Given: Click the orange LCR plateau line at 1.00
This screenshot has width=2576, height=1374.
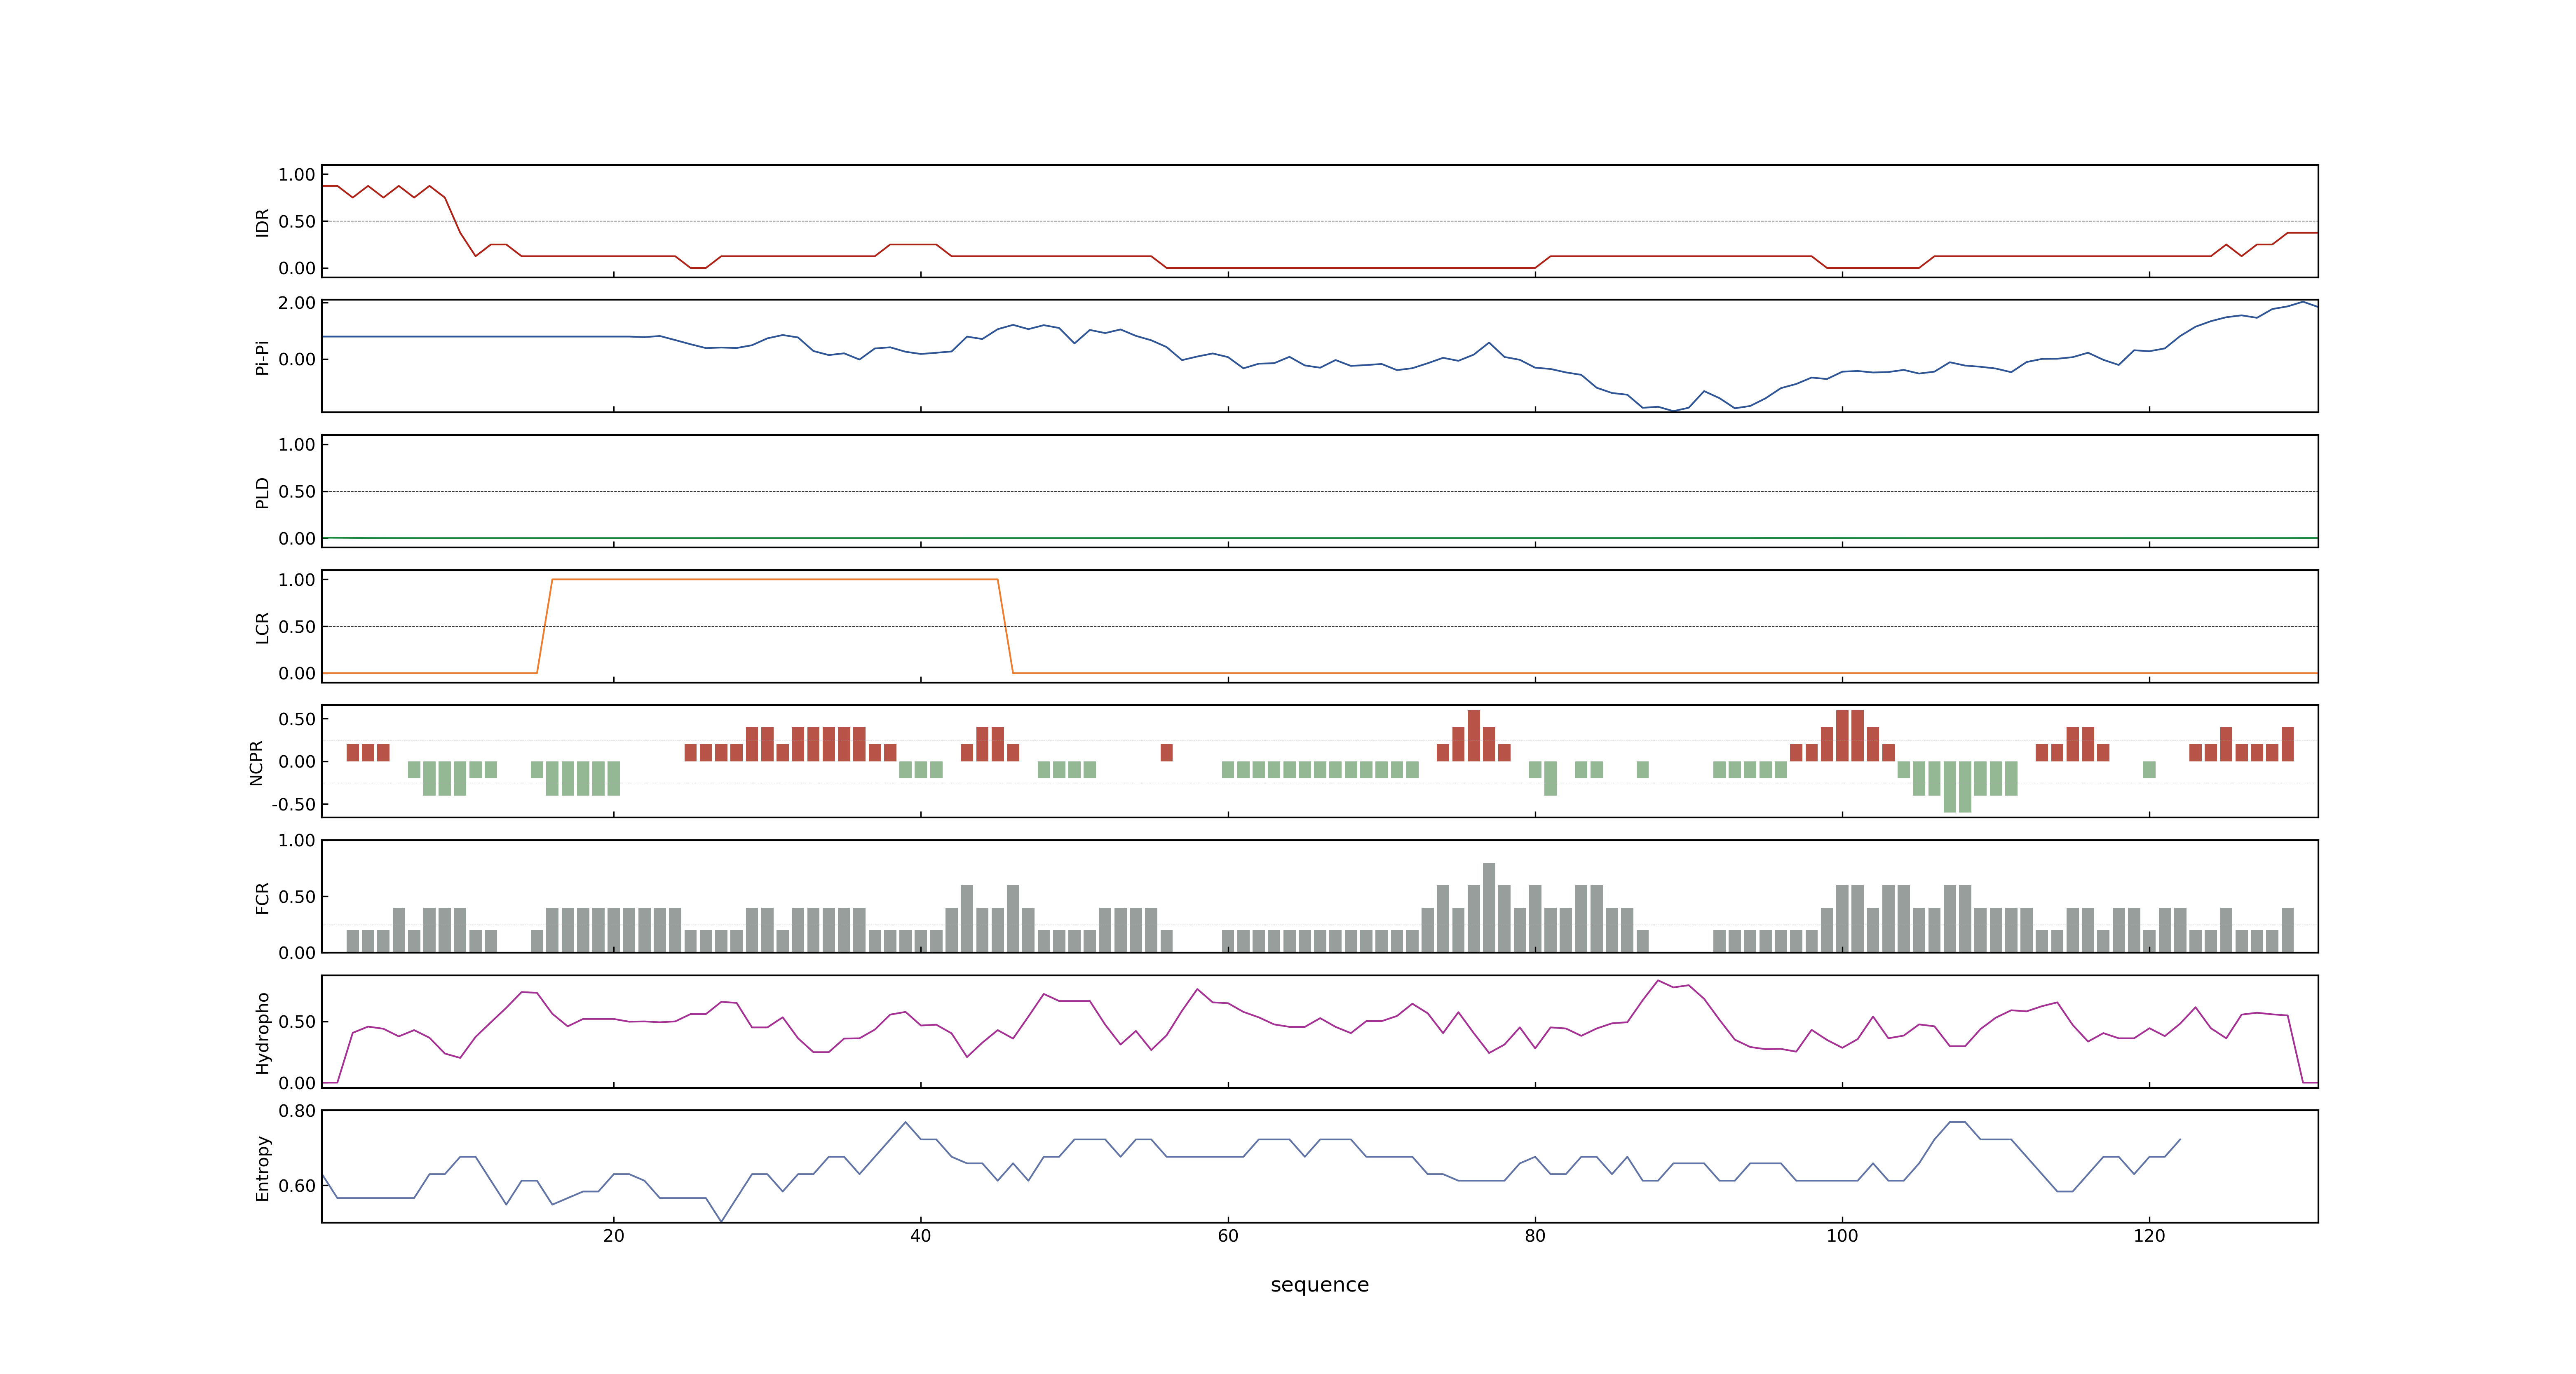Looking at the screenshot, I should [x=775, y=579].
